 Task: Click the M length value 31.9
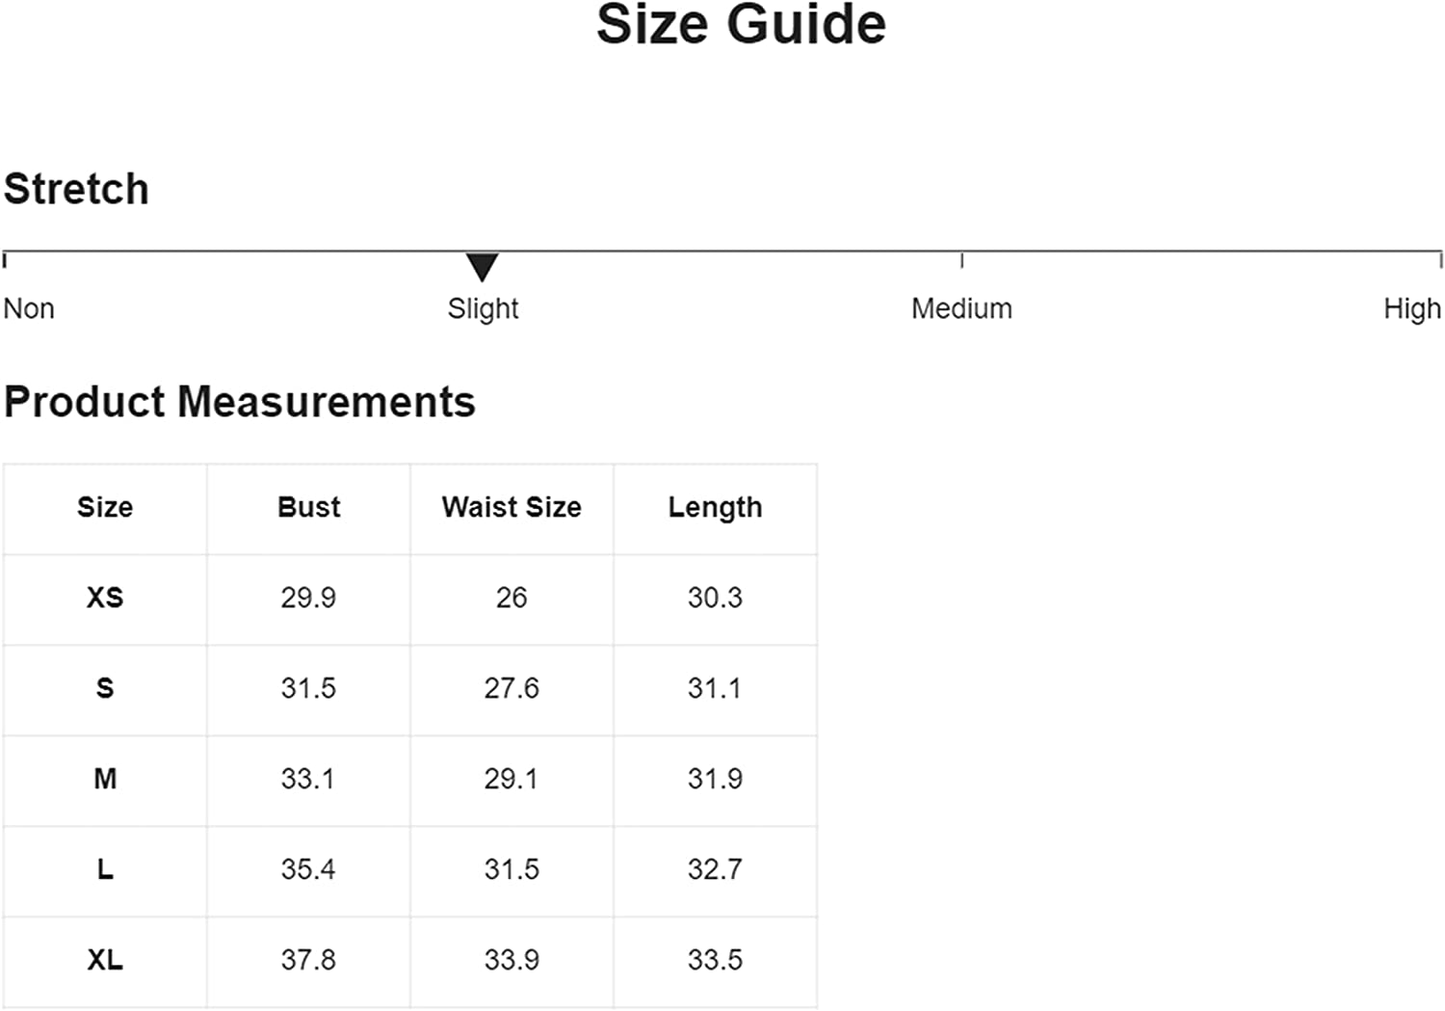click(x=715, y=779)
